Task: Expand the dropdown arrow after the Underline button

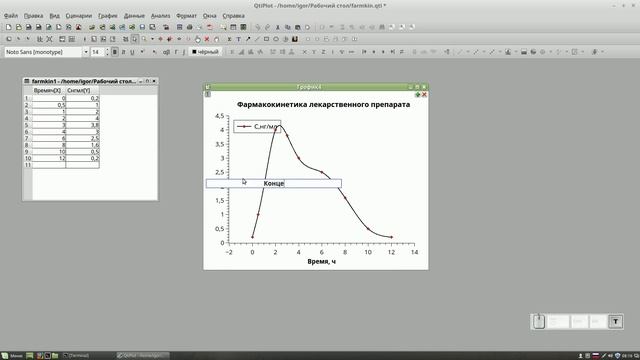Action: 142,52
